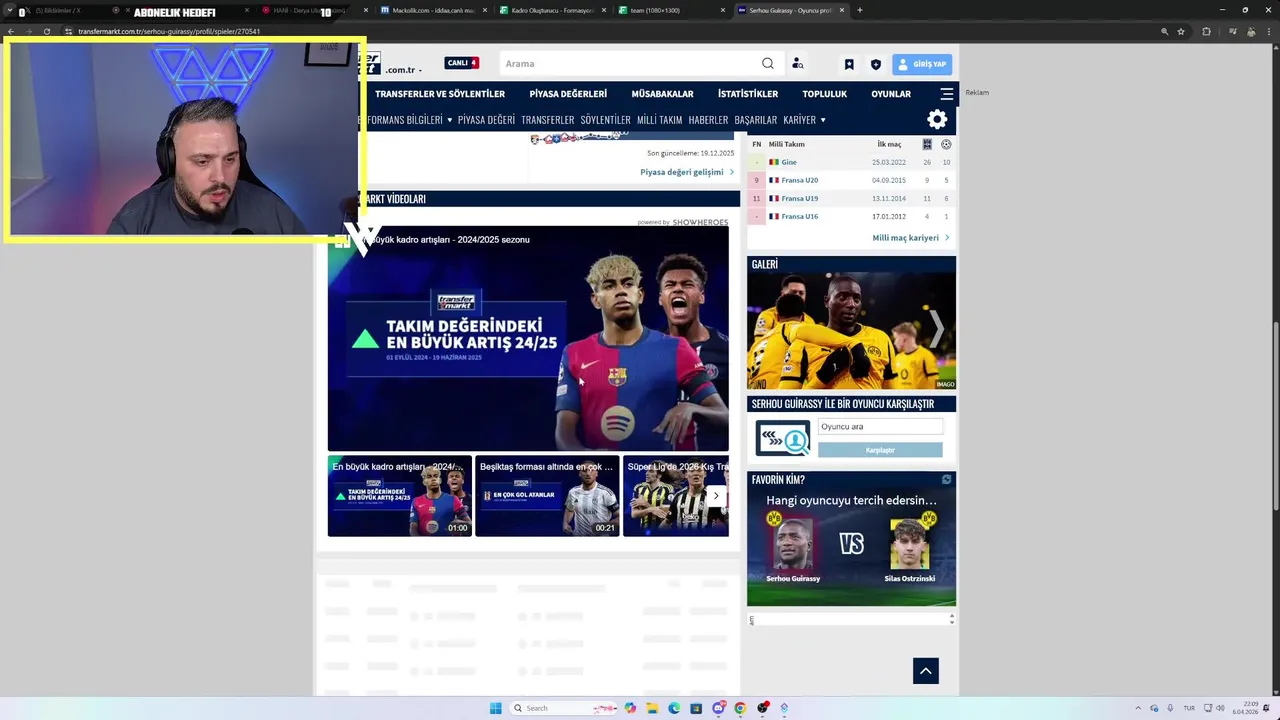Open the Piyasa değeri gelişimi link
Image resolution: width=1280 pixels, height=720 pixels.
tap(687, 172)
